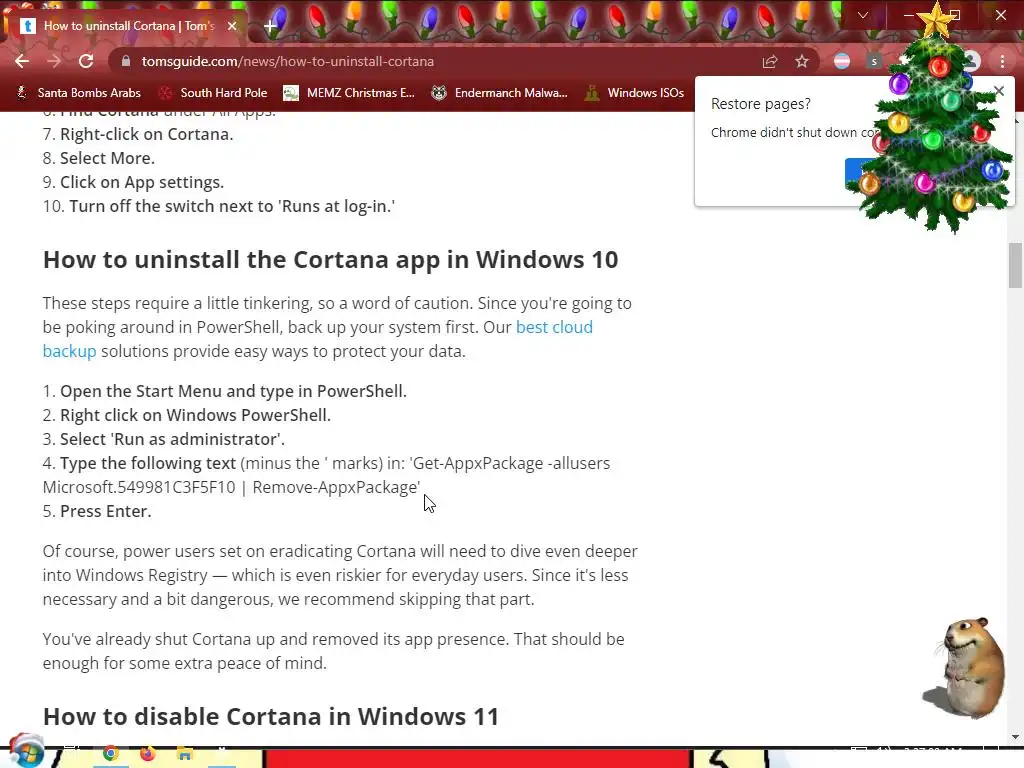Click the vertical scrollbar thumb
Image resolution: width=1024 pixels, height=768 pixels.
tap(1015, 265)
